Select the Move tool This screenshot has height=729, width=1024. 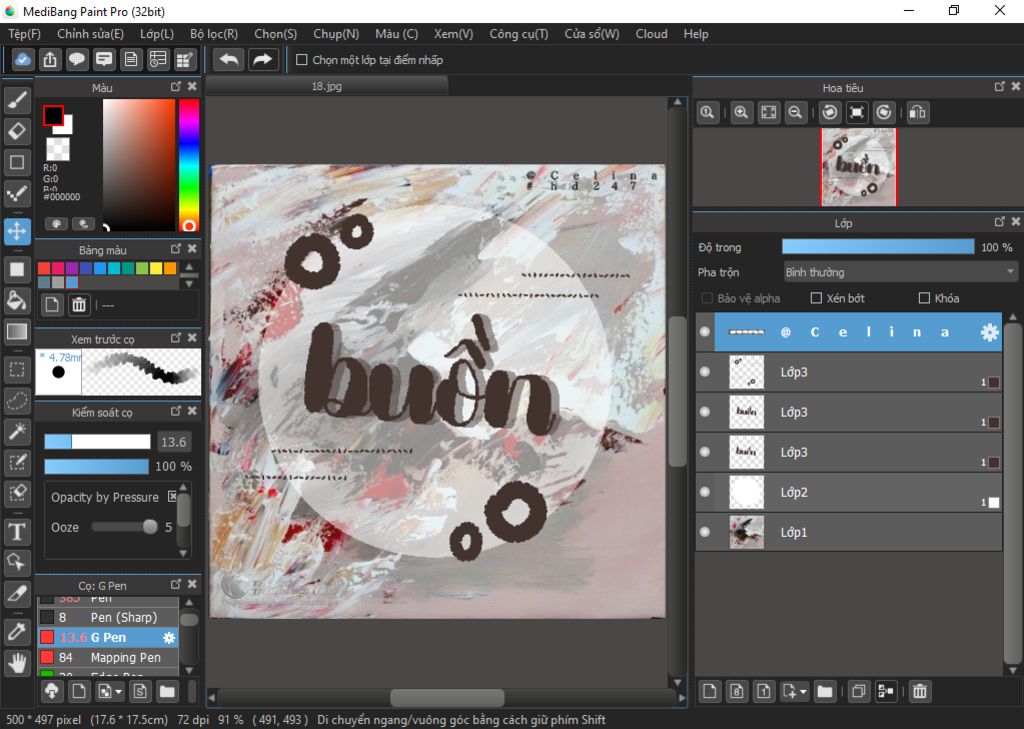tap(17, 231)
